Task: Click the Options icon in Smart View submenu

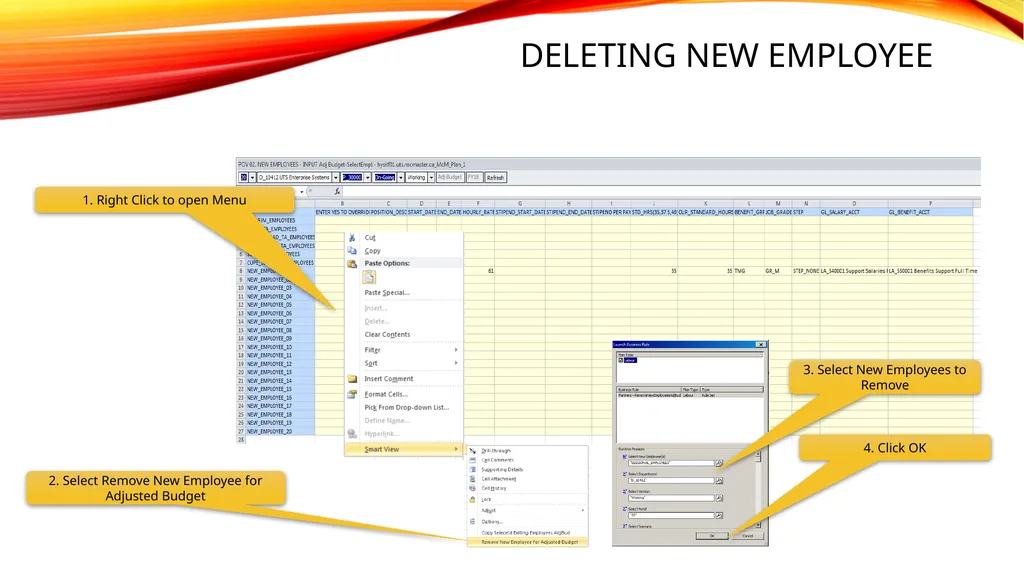Action: [472, 521]
